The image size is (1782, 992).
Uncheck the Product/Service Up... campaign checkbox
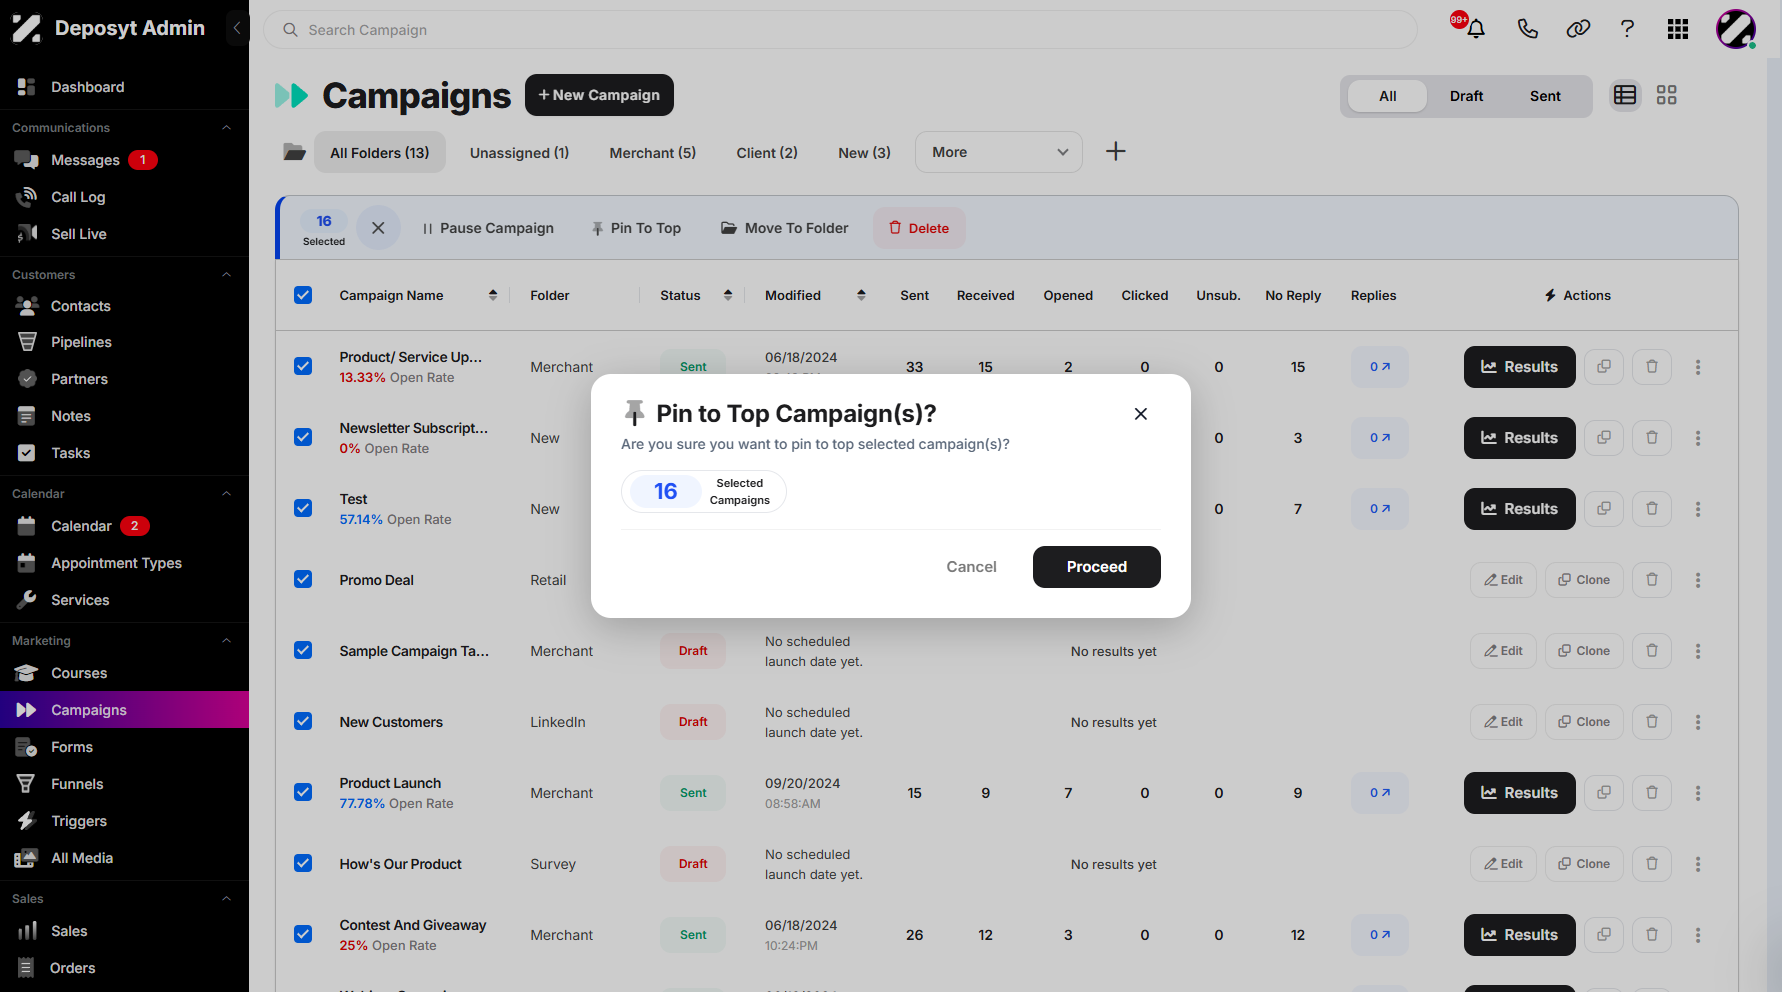pos(303,366)
